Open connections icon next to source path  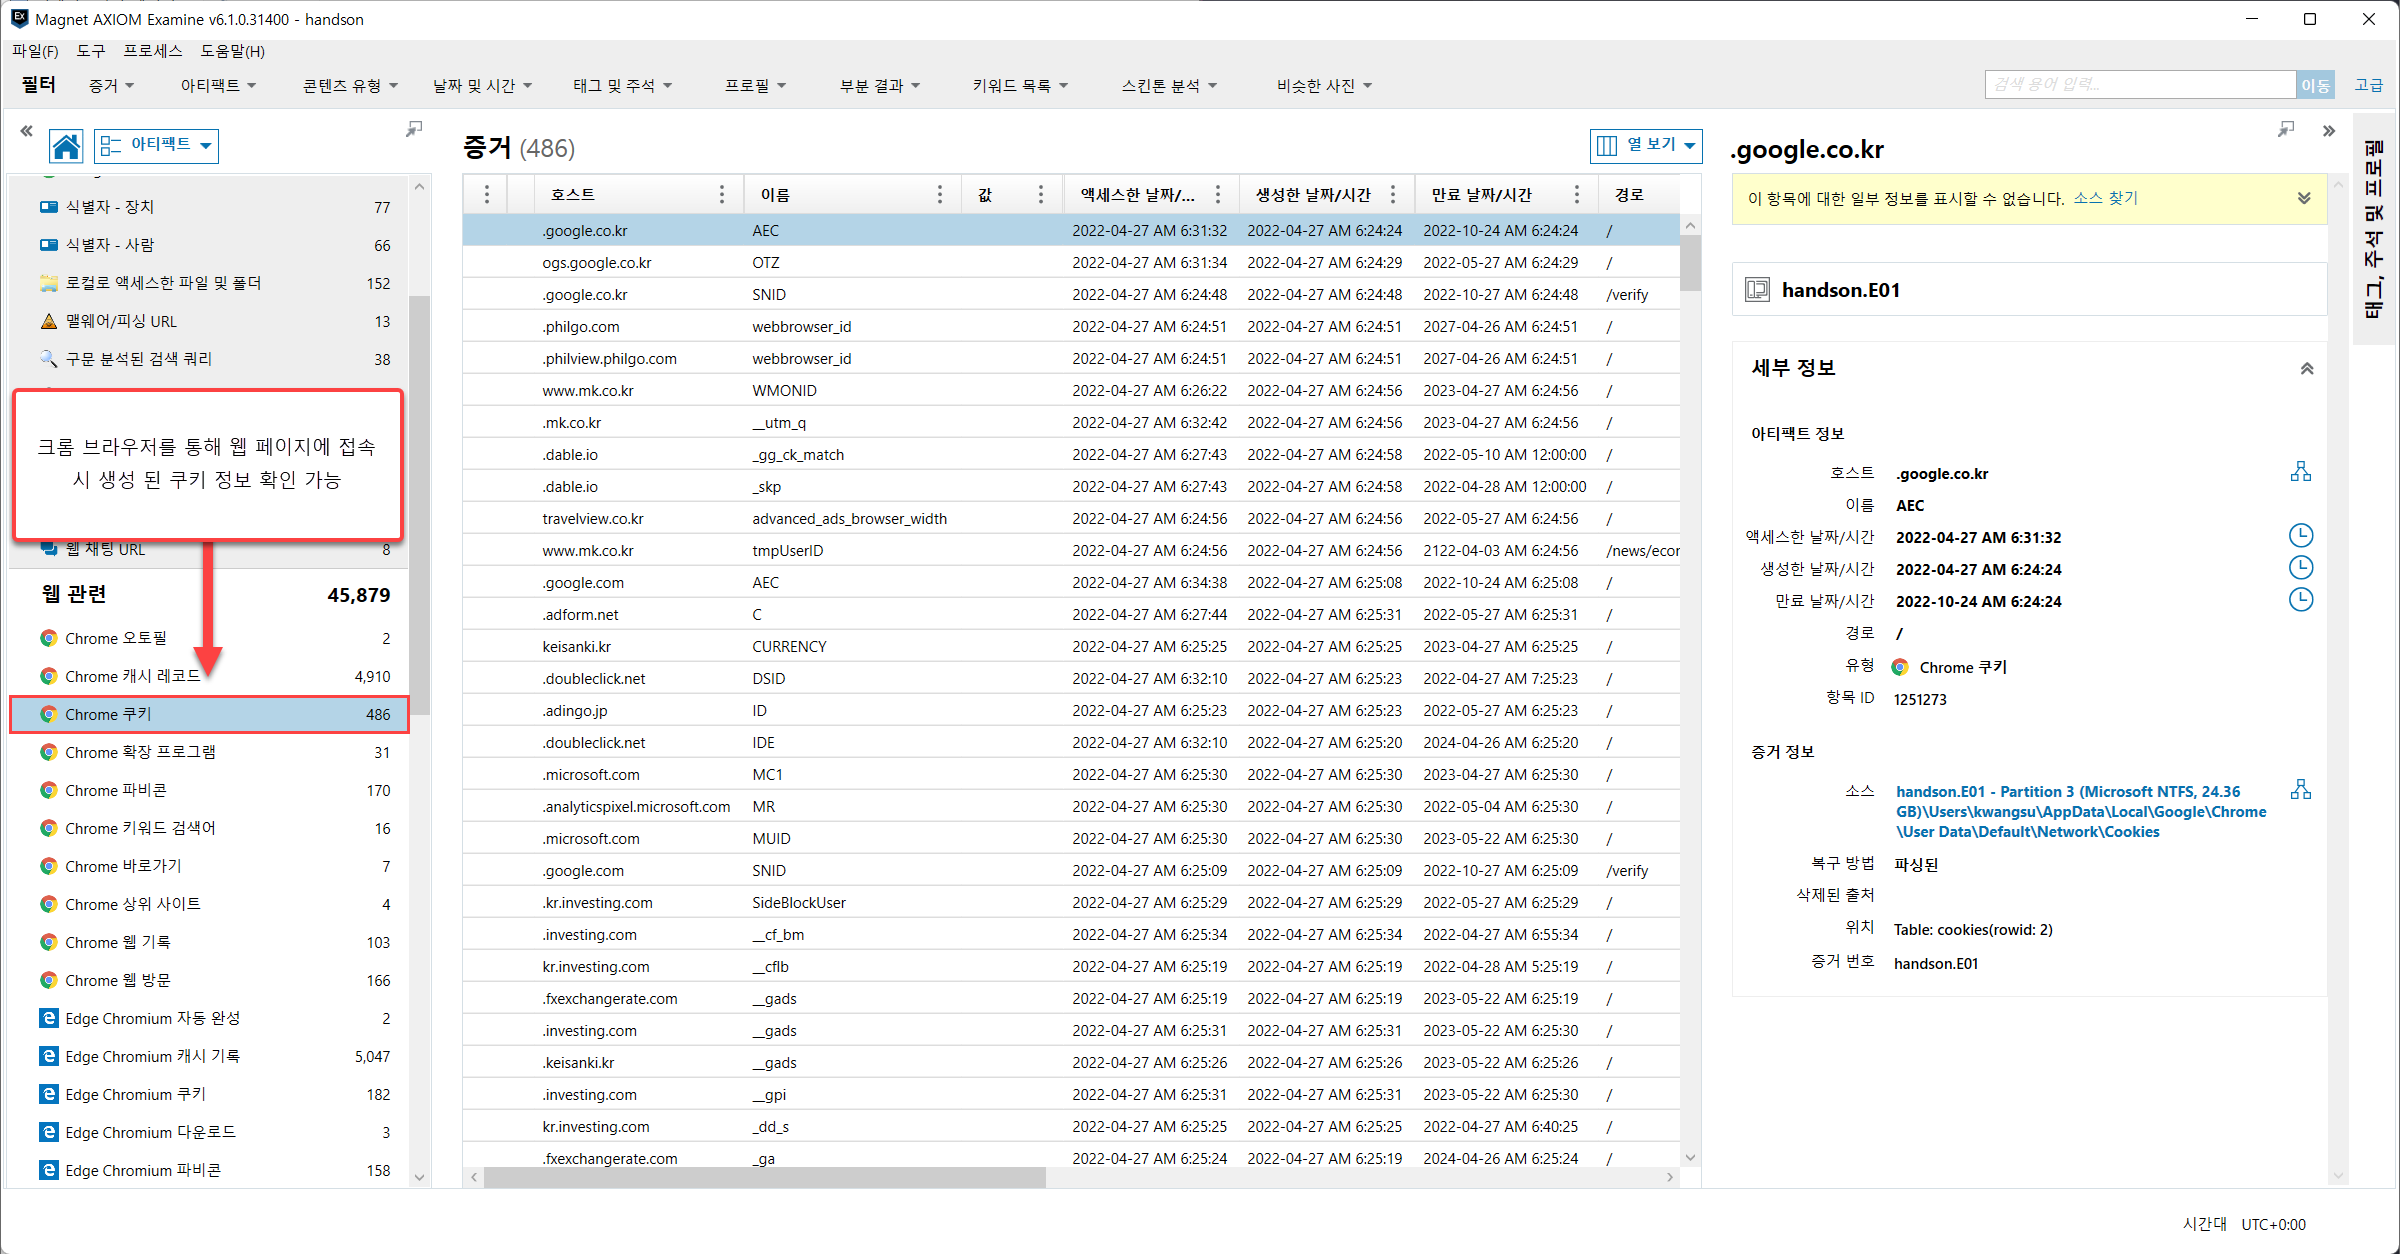click(x=2301, y=790)
